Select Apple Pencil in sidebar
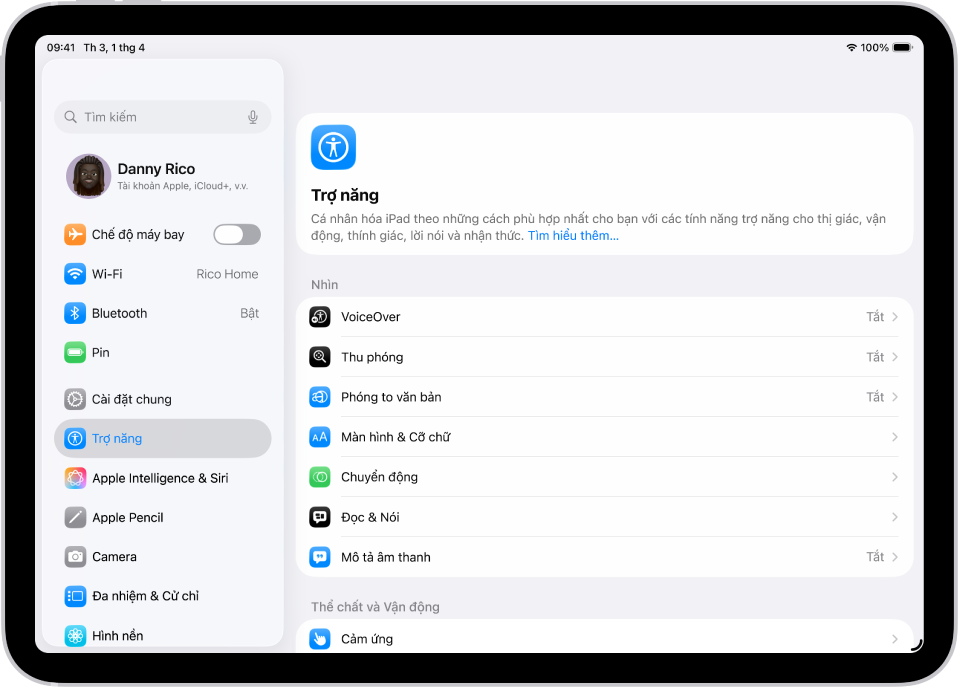 [162, 517]
